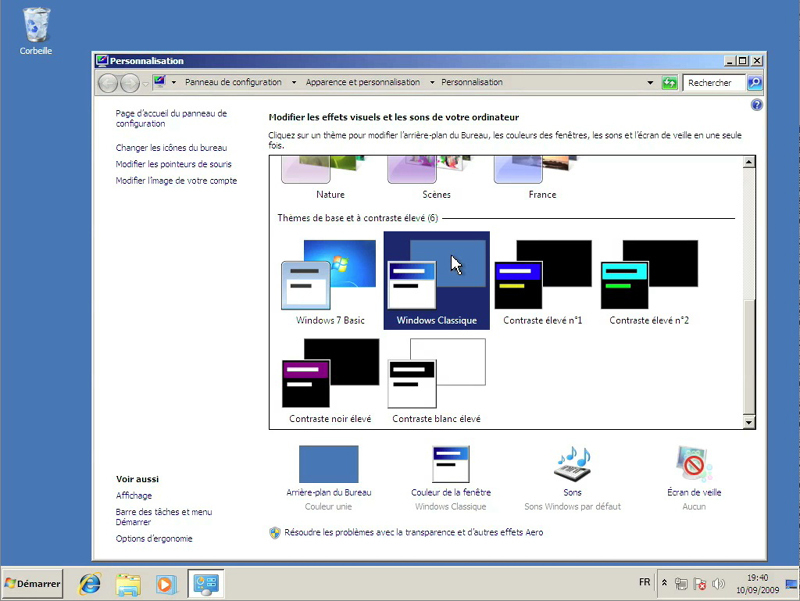
Task: Open the blue help question mark
Action: click(x=757, y=105)
